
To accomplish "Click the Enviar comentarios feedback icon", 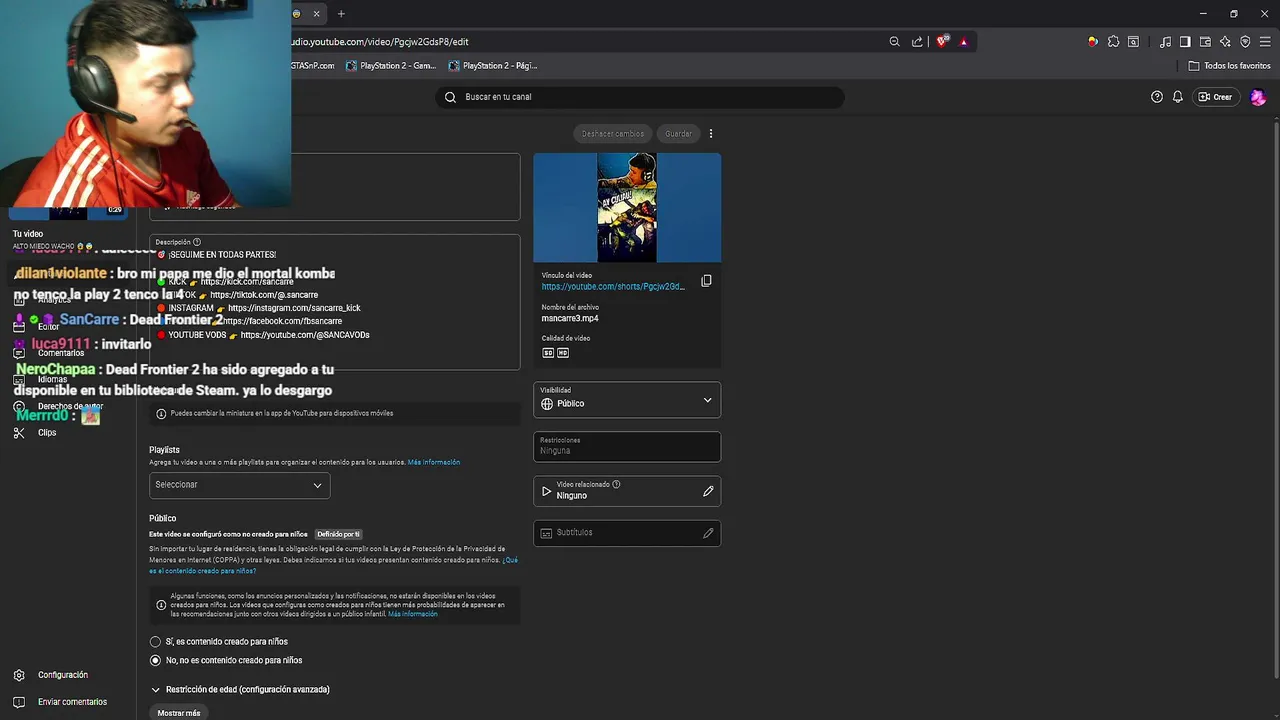I will point(19,702).
